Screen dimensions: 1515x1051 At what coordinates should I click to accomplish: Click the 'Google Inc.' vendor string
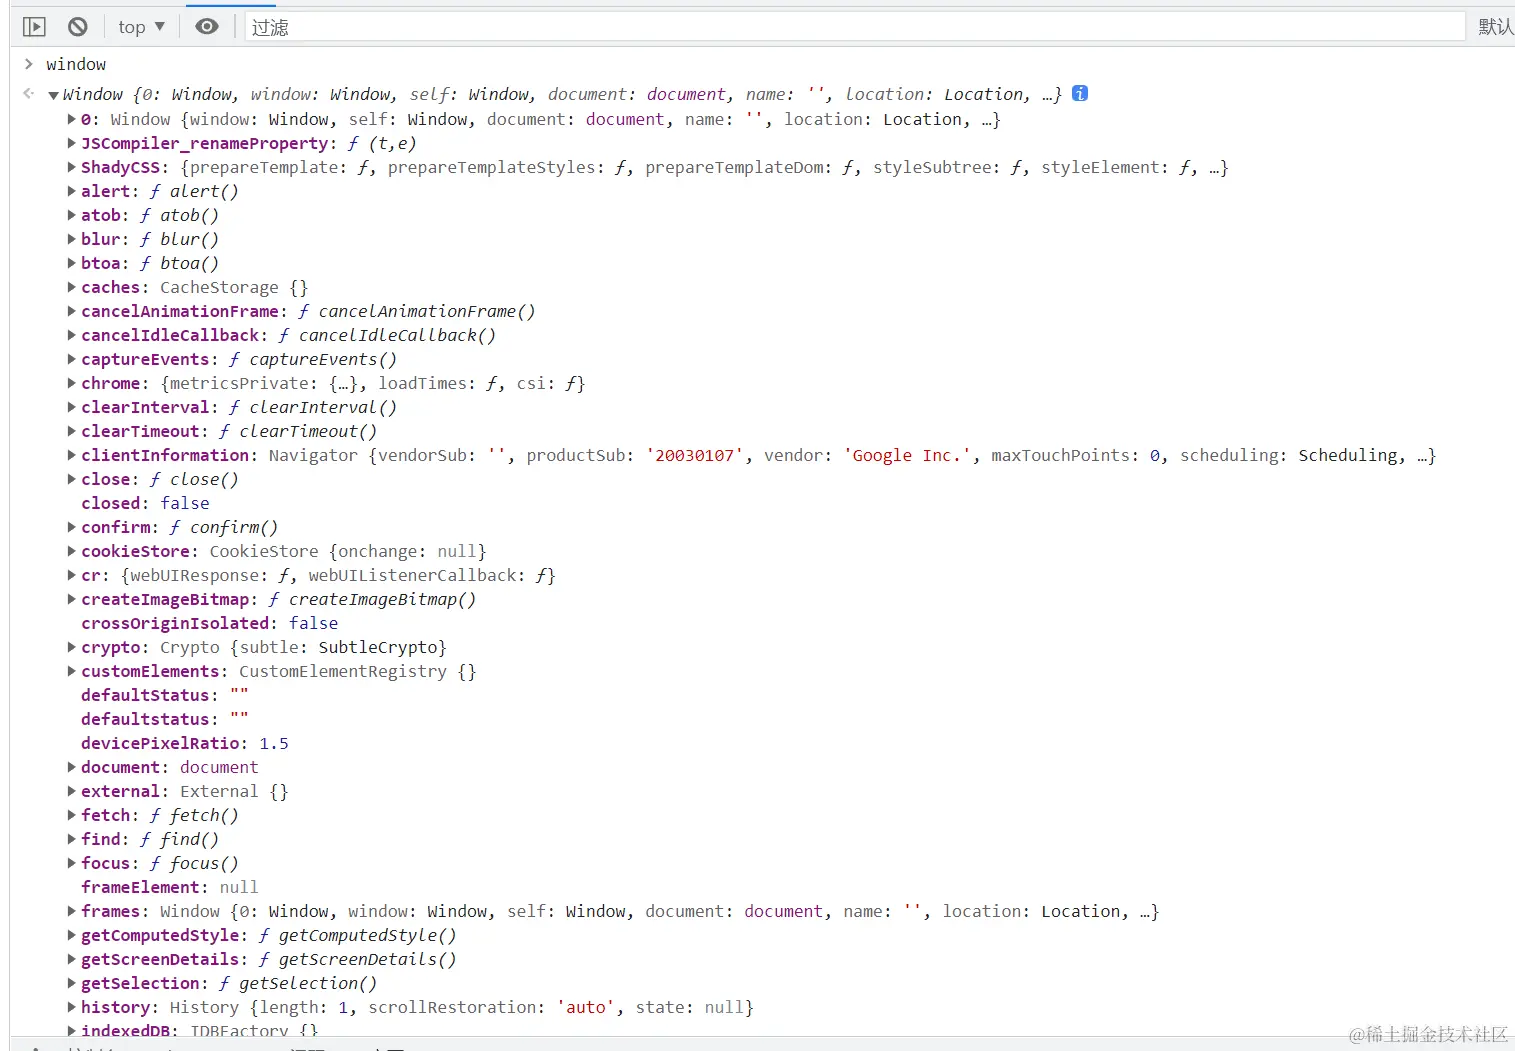tap(908, 455)
